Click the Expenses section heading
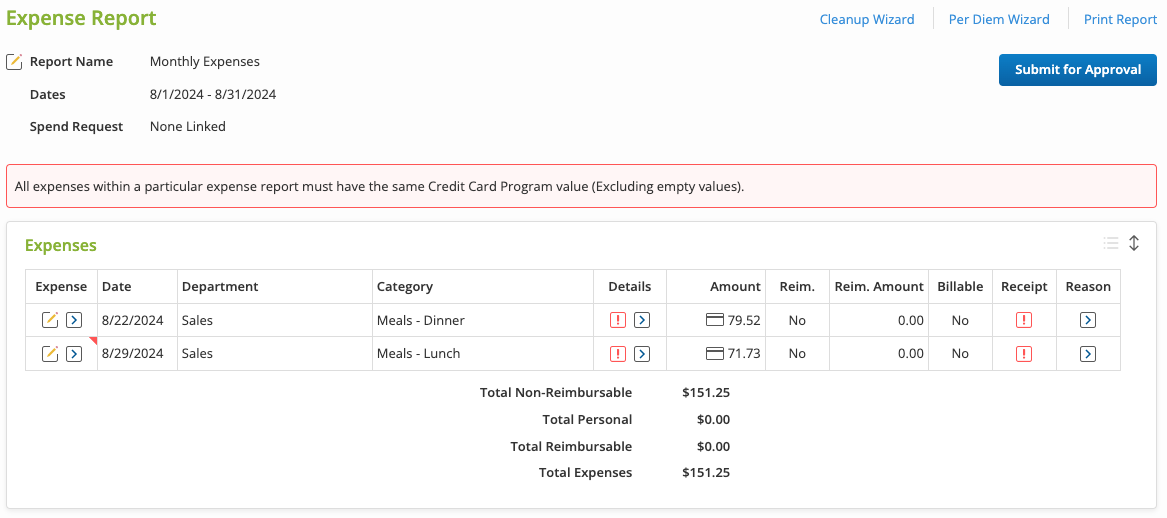 point(60,245)
